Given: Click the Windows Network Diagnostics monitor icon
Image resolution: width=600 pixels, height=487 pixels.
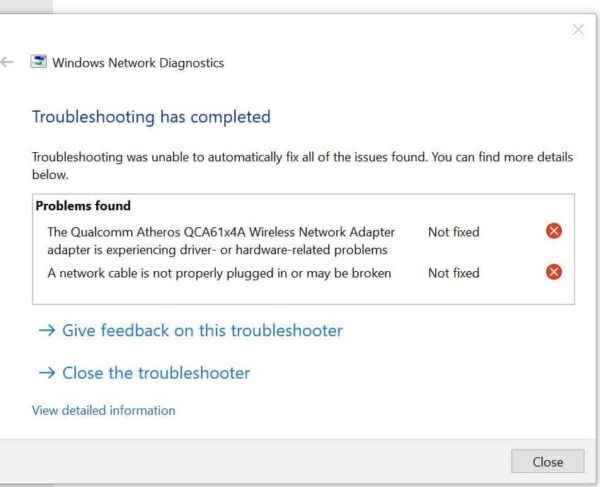Looking at the screenshot, I should (38, 62).
